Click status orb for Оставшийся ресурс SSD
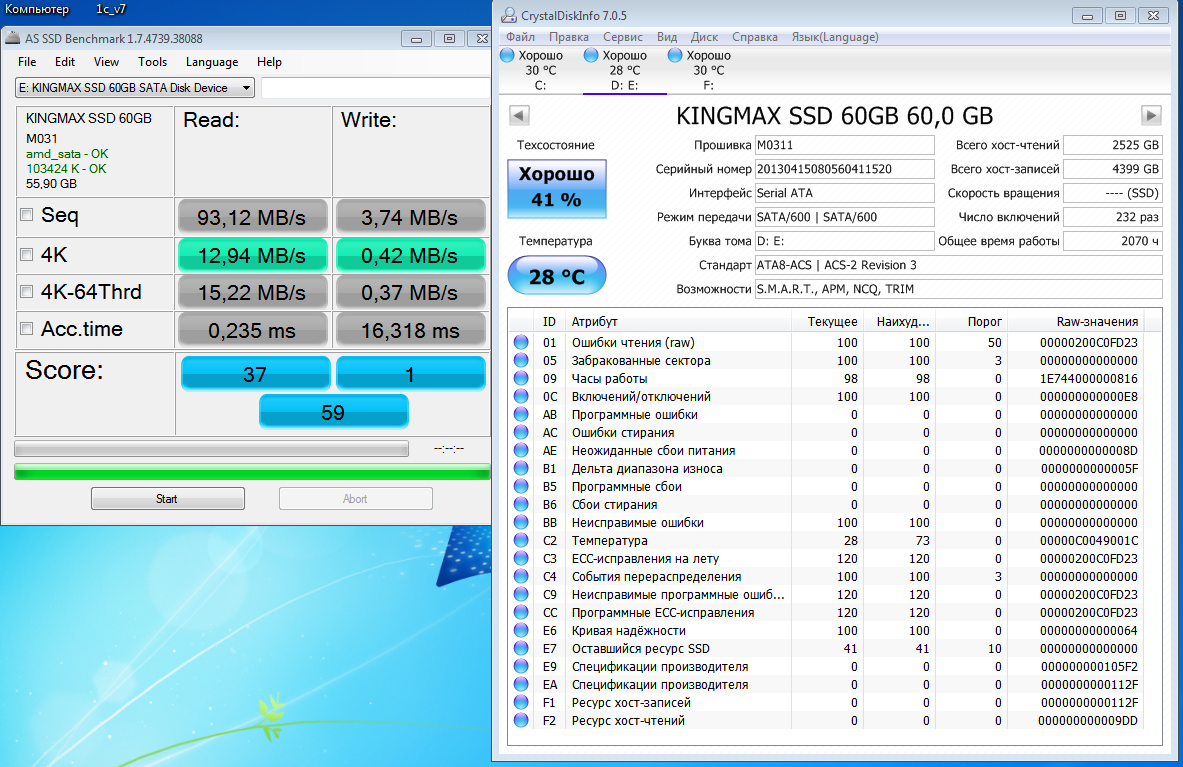Screen dimensions: 1183x767 point(521,649)
